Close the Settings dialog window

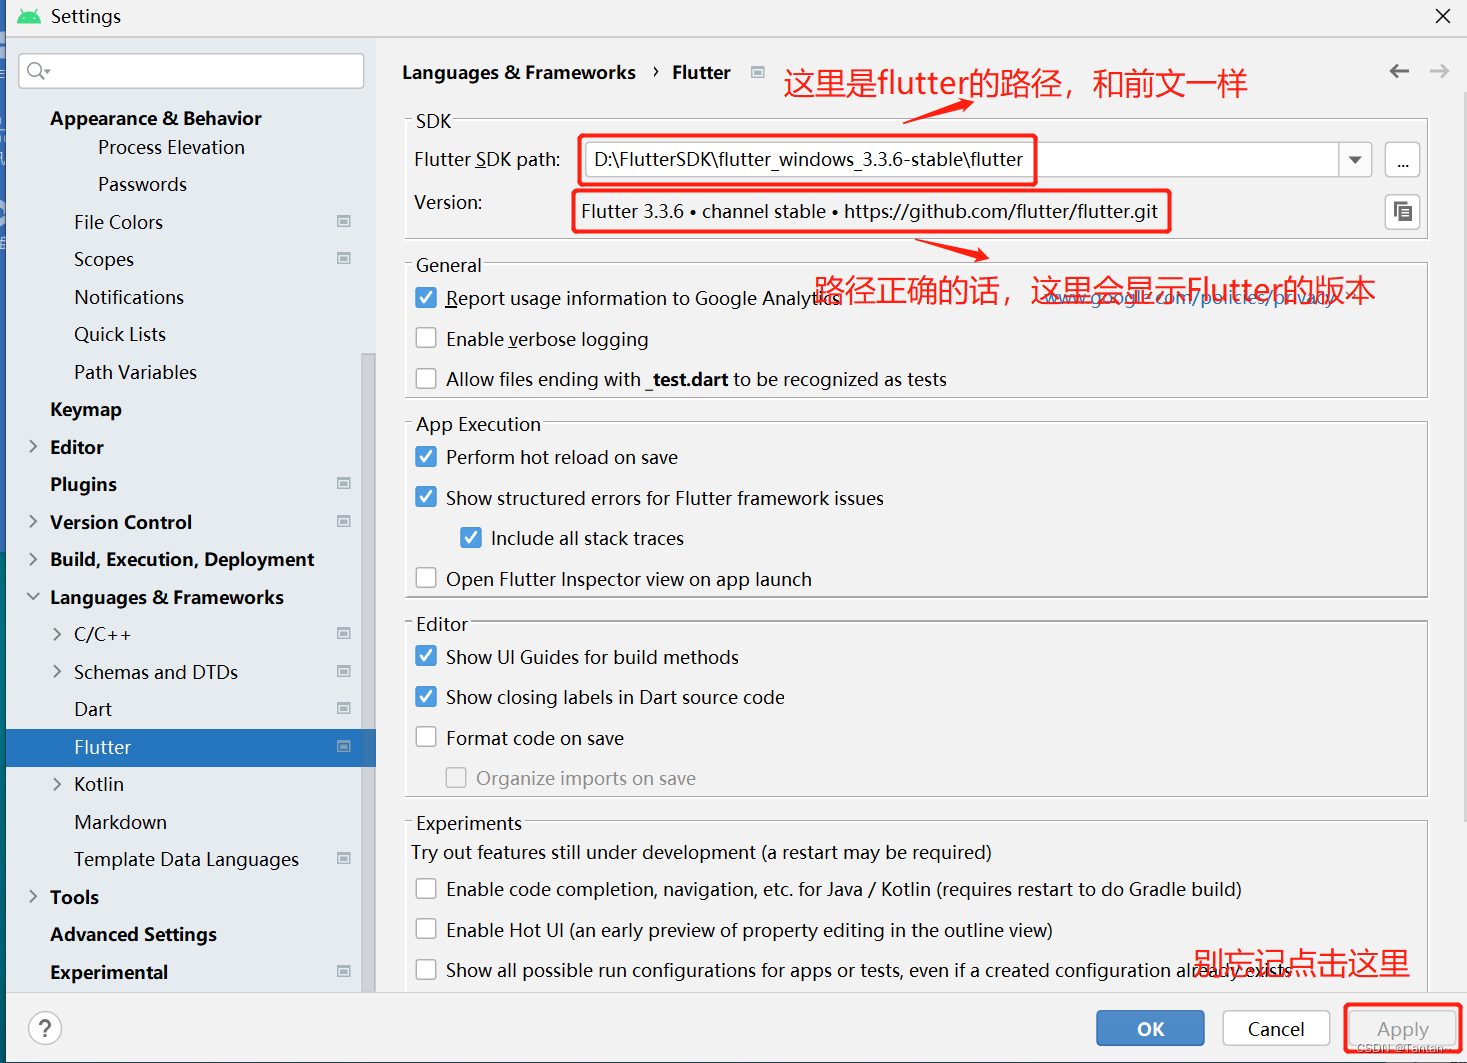[x=1442, y=16]
